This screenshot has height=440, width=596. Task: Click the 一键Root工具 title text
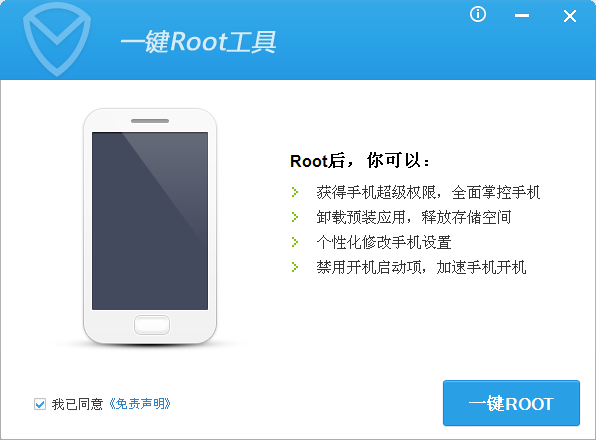click(x=198, y=41)
